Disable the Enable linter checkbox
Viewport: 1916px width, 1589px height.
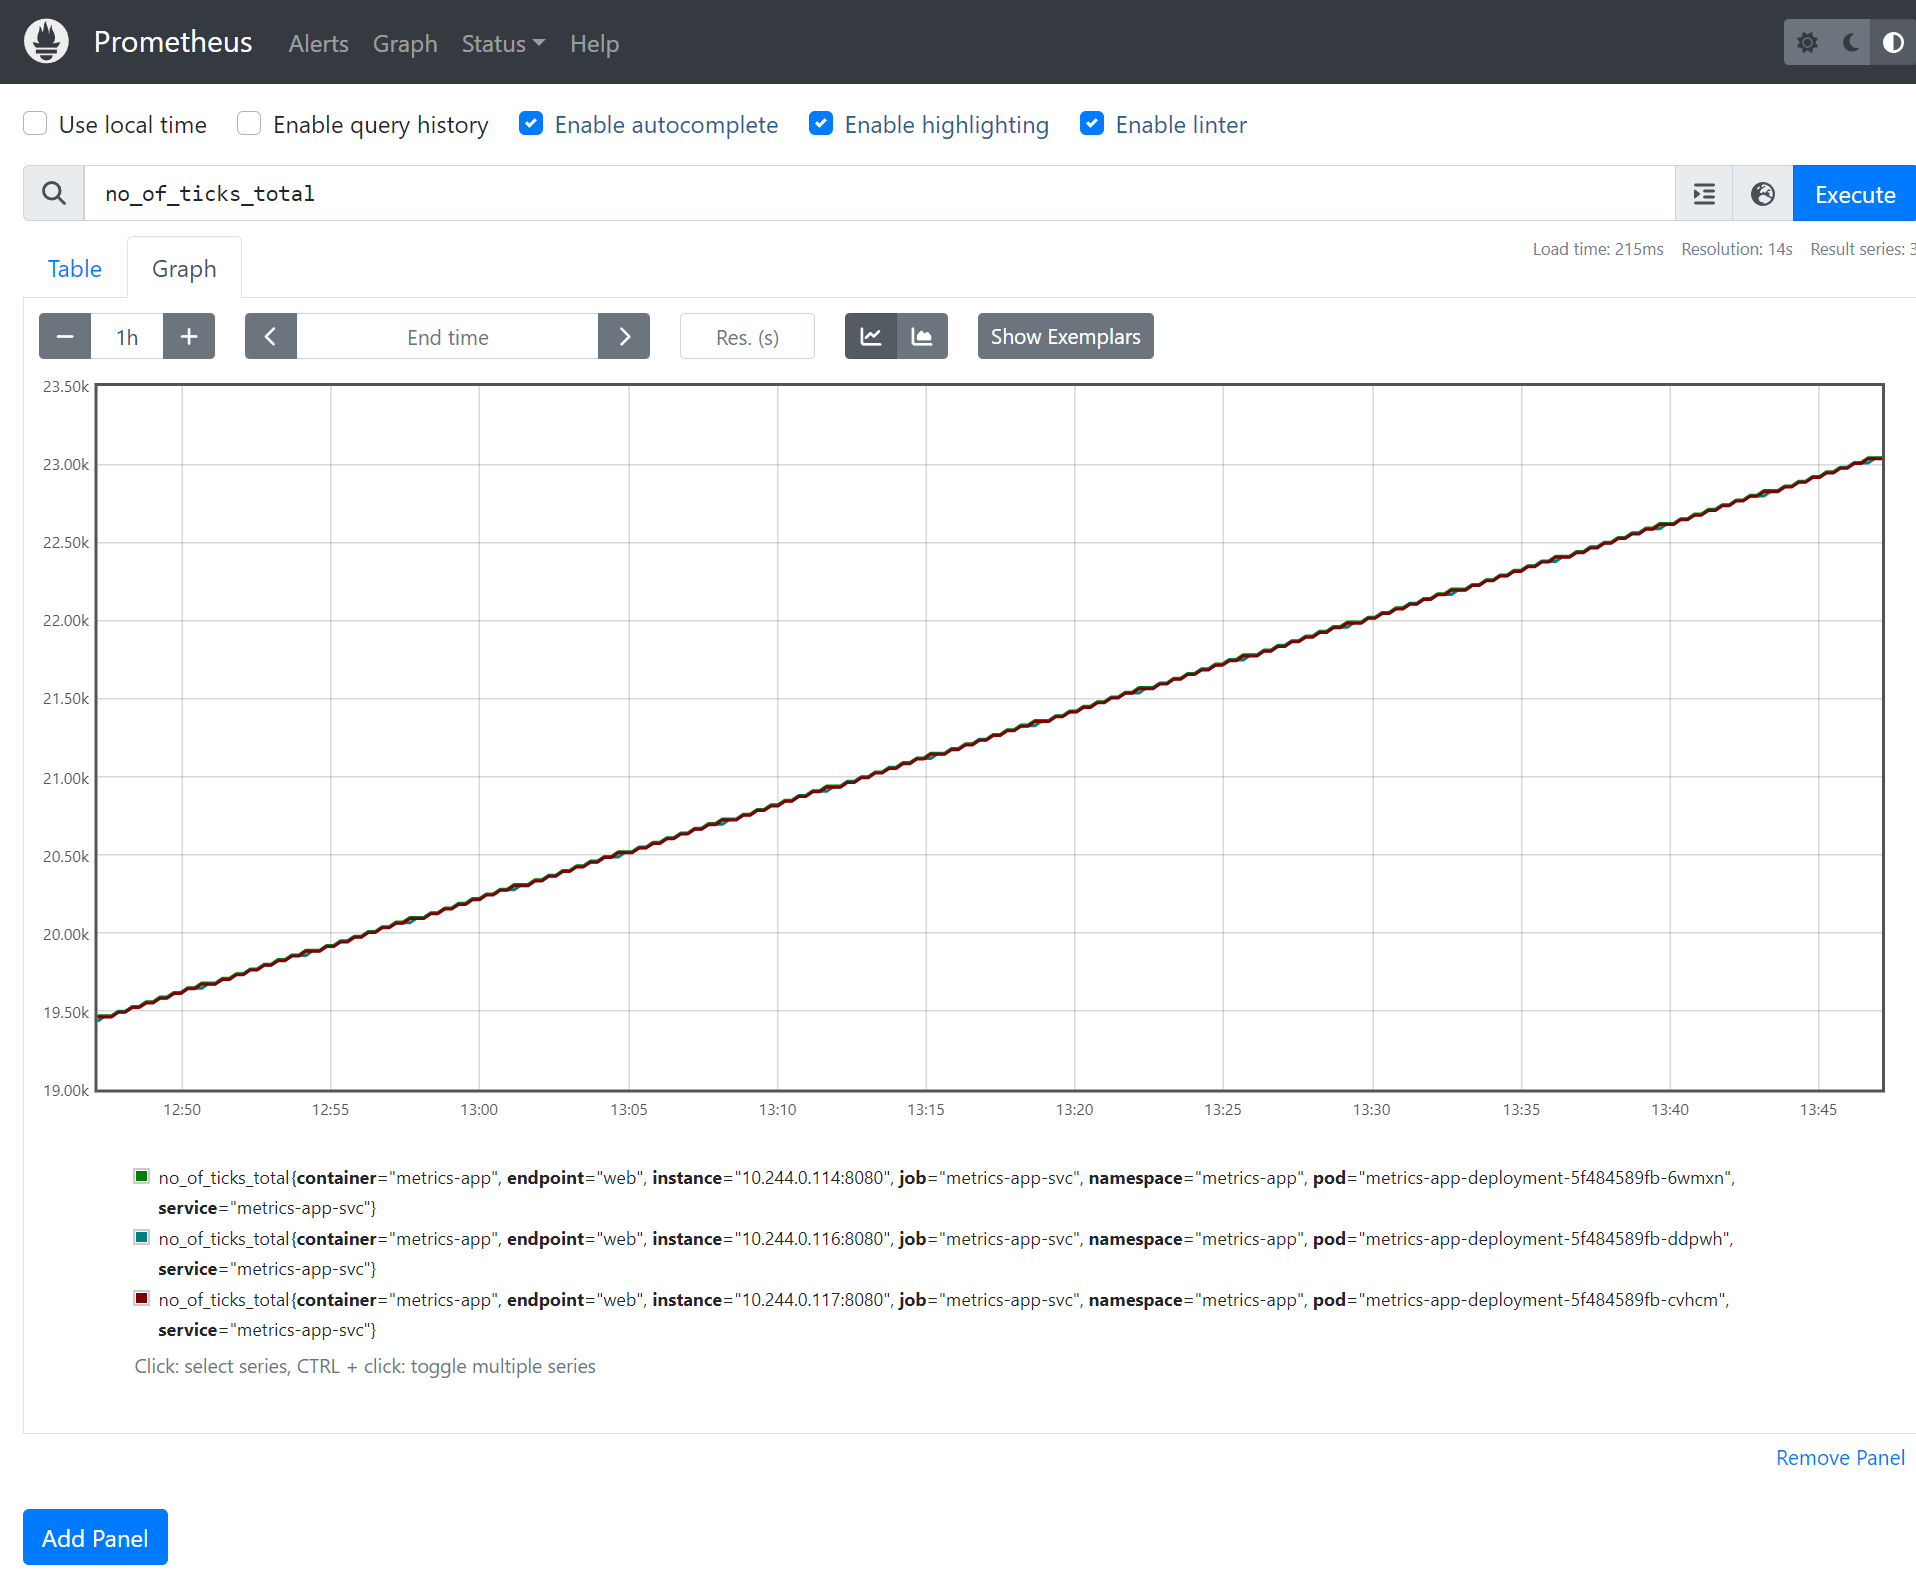pyautogui.click(x=1092, y=123)
